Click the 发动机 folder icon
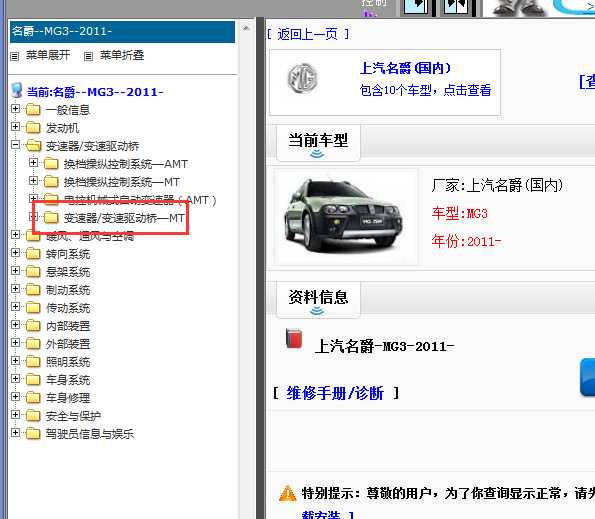The image size is (595, 519). click(33, 127)
